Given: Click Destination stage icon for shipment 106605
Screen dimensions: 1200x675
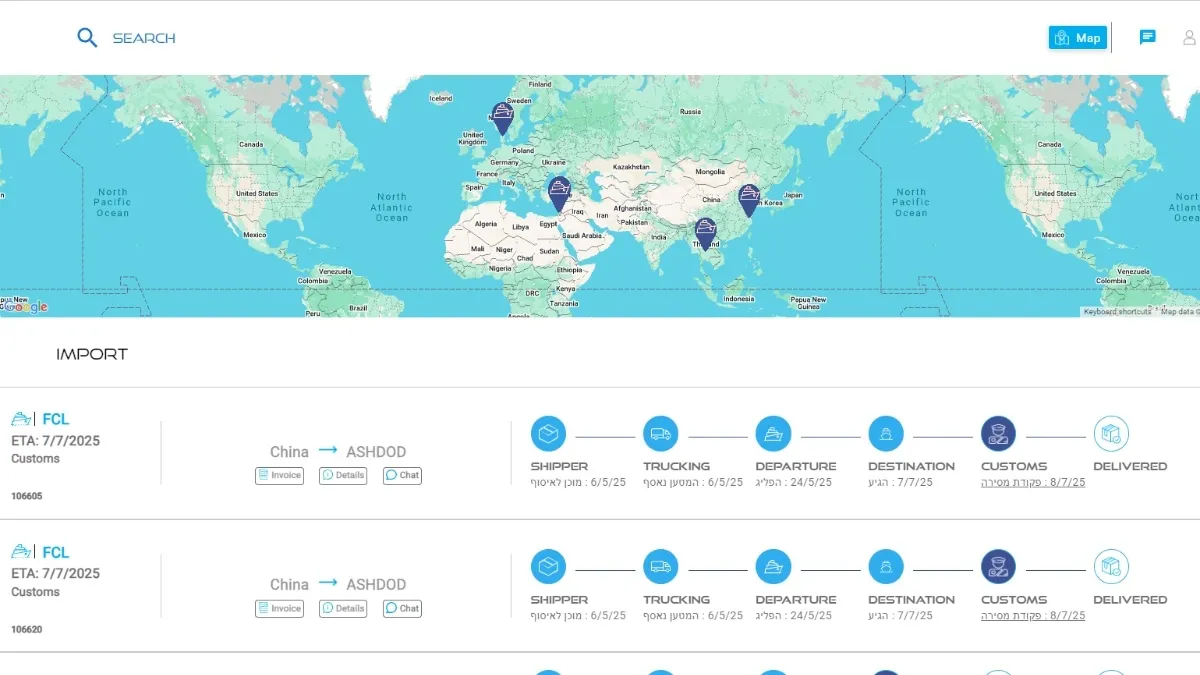Looking at the screenshot, I should pyautogui.click(x=886, y=434).
